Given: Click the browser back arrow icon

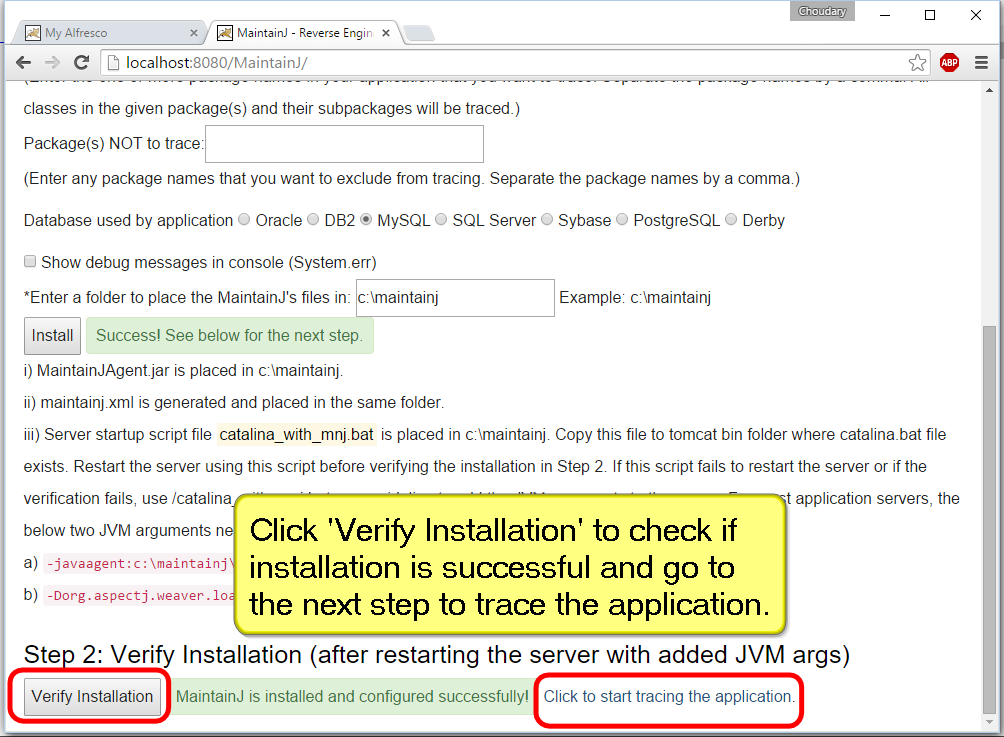Looking at the screenshot, I should 23,63.
